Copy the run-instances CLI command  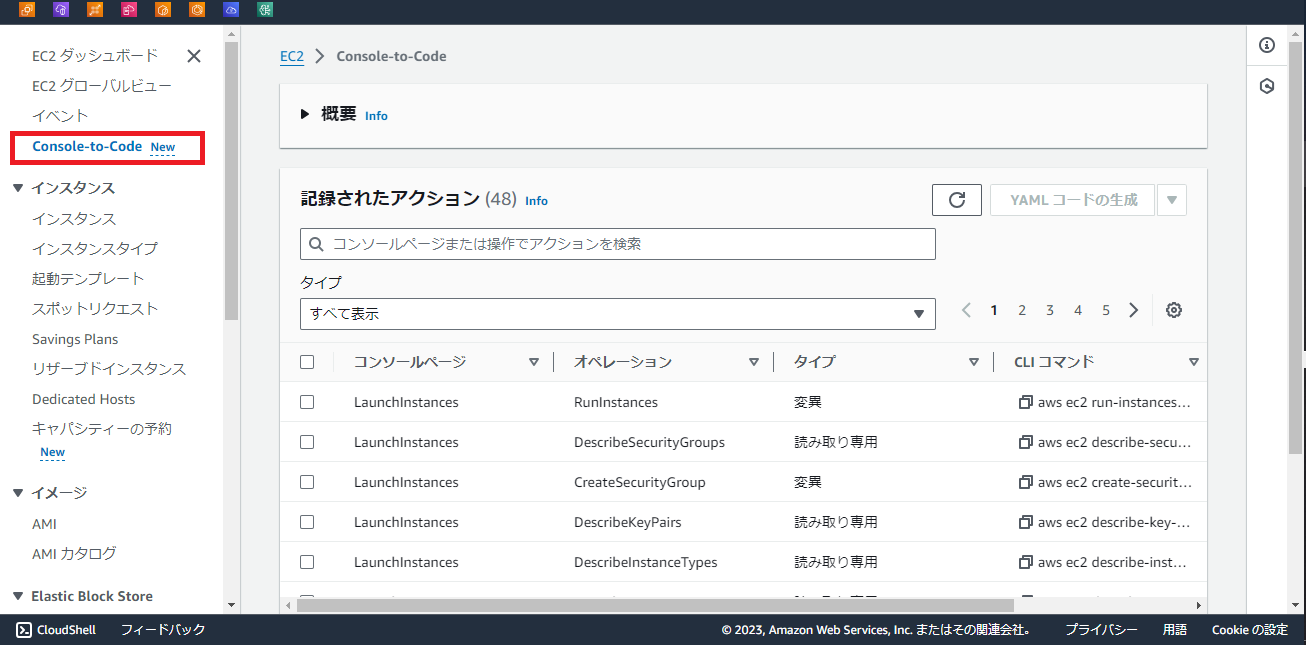click(x=1025, y=402)
